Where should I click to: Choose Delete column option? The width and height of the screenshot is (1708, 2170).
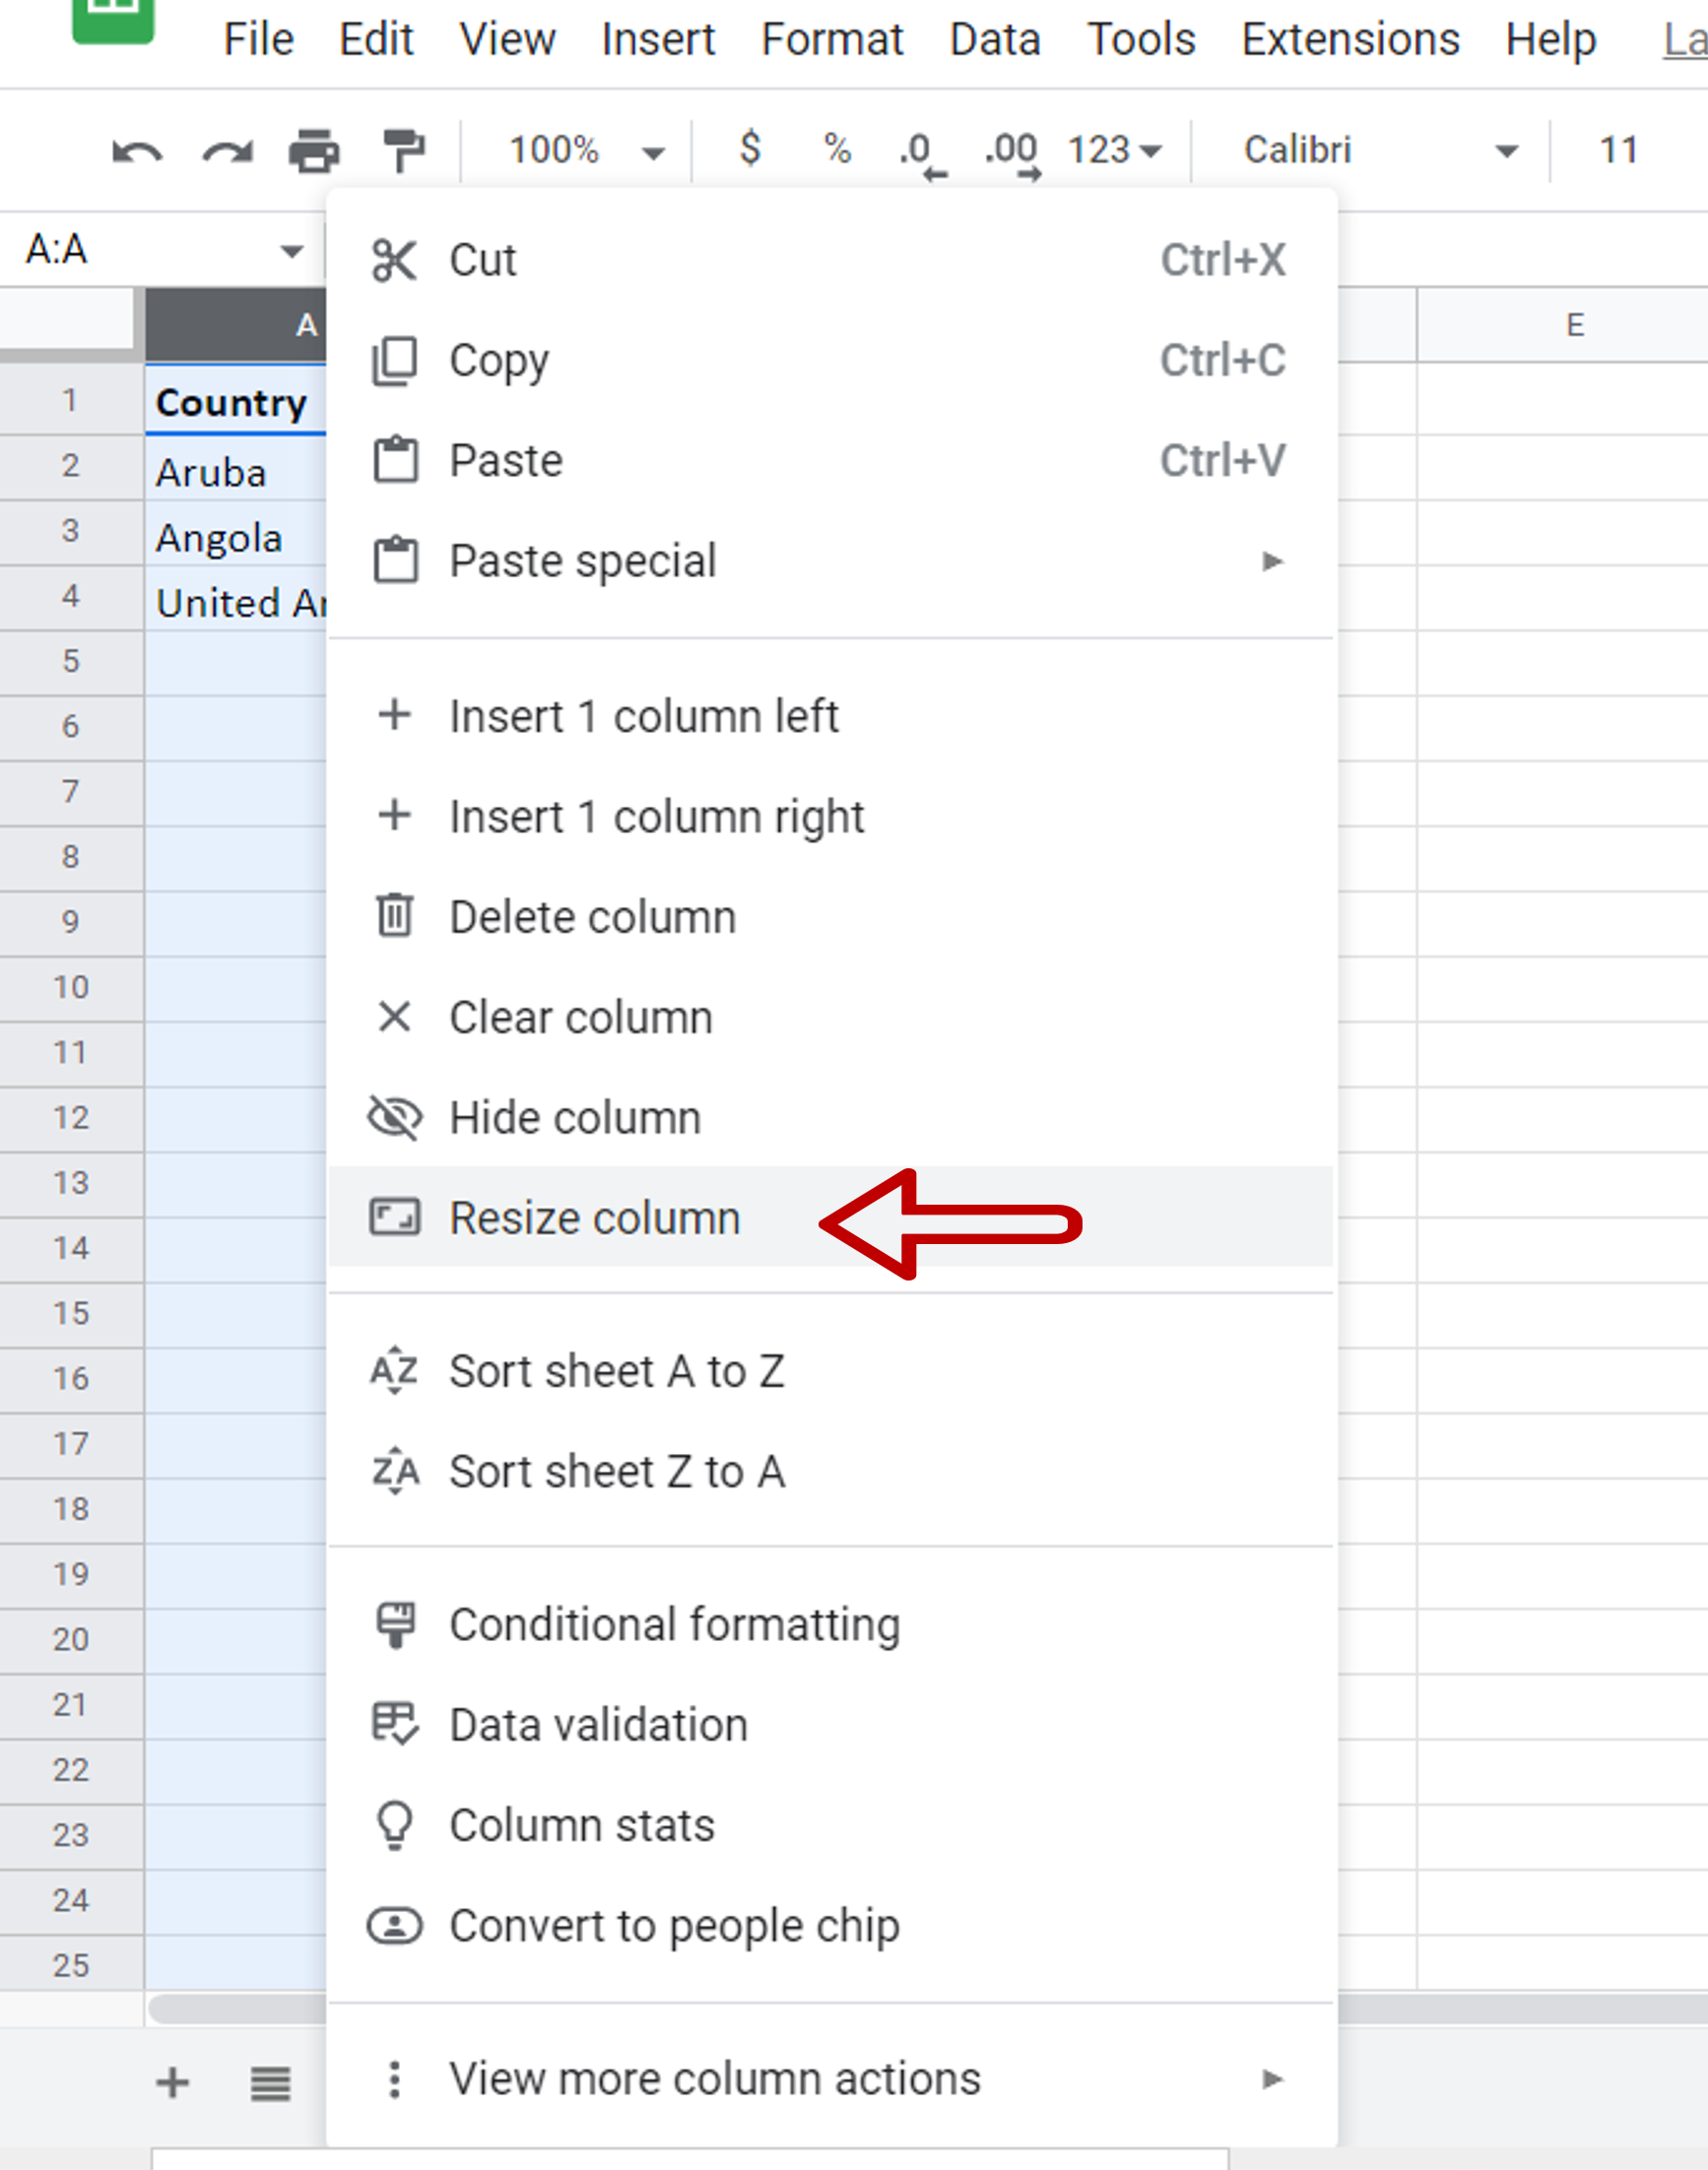click(831, 917)
